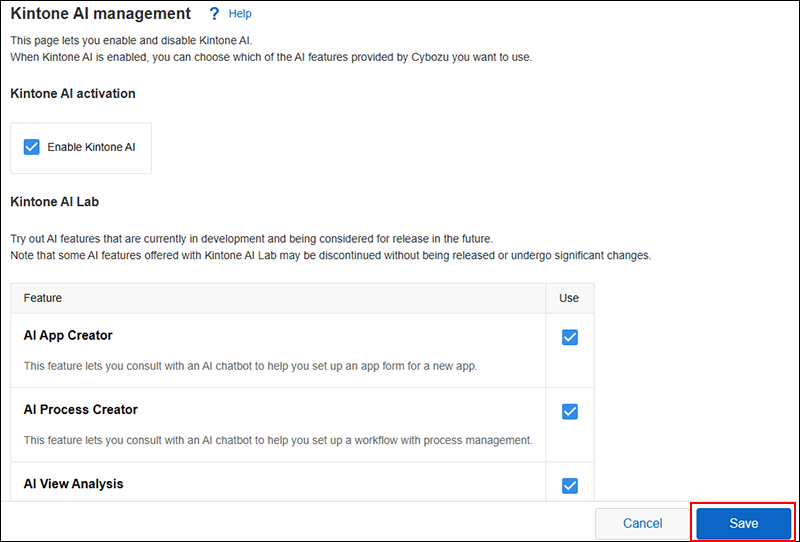Click the AI Process Creator feature name

(x=81, y=410)
